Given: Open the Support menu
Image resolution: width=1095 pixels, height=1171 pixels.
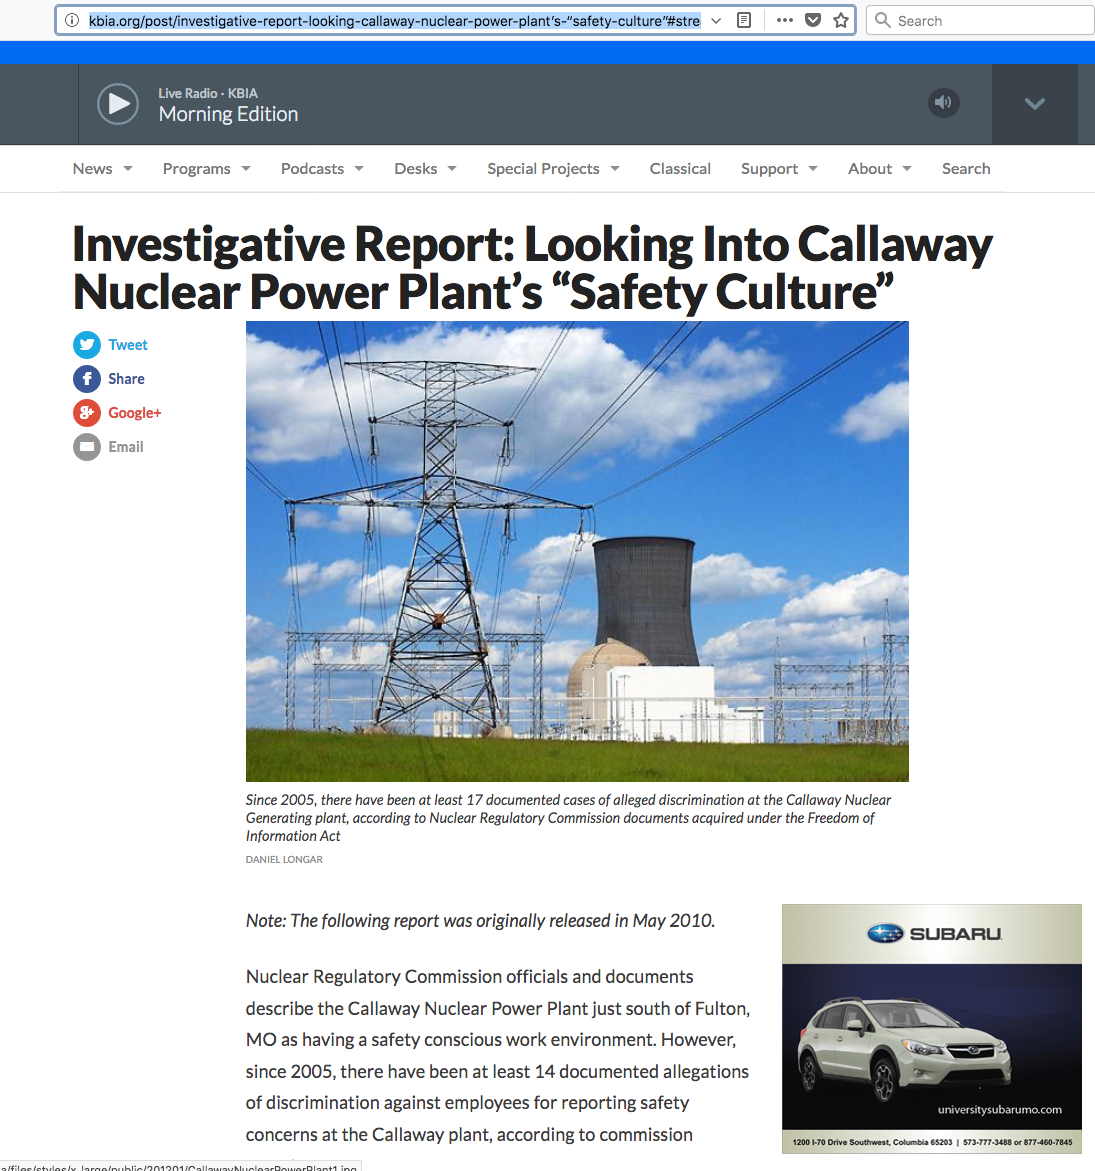Looking at the screenshot, I should click(778, 168).
